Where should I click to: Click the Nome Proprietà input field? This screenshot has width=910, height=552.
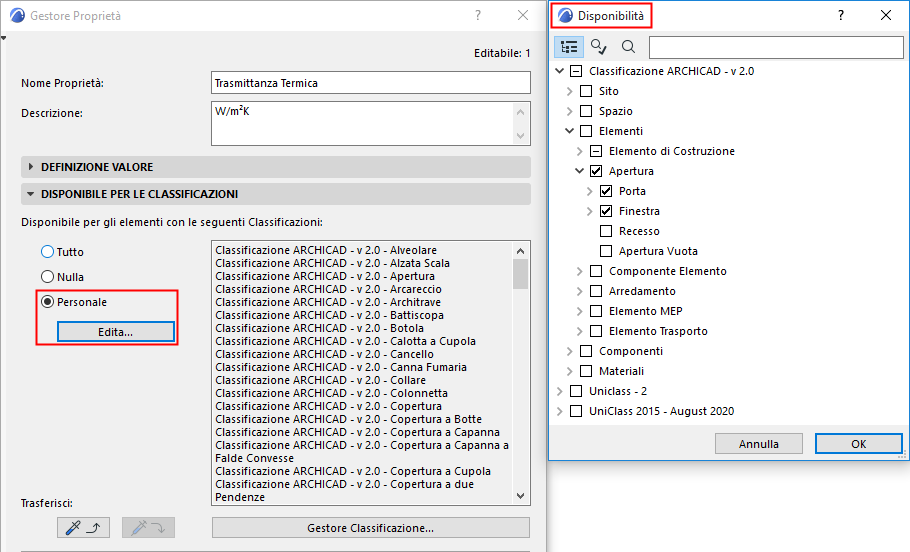pyautogui.click(x=370, y=83)
